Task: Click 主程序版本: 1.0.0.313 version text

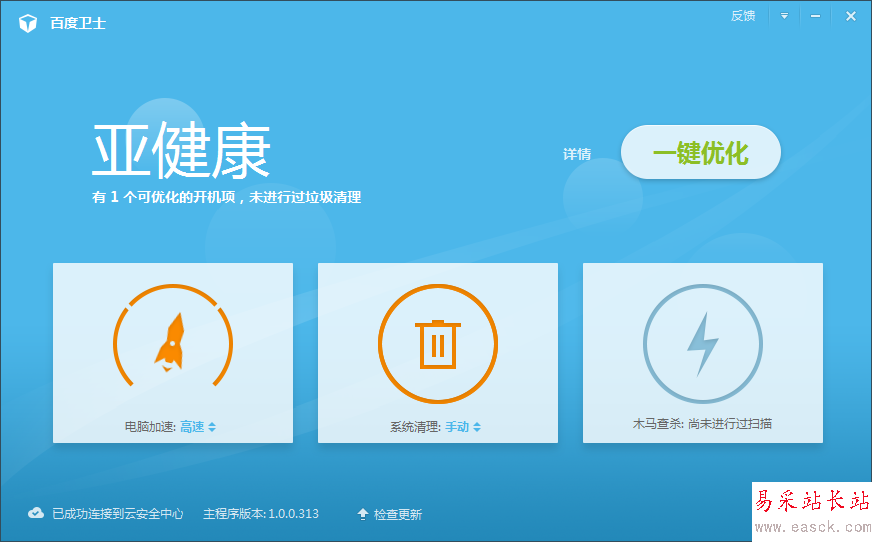Action: [261, 514]
